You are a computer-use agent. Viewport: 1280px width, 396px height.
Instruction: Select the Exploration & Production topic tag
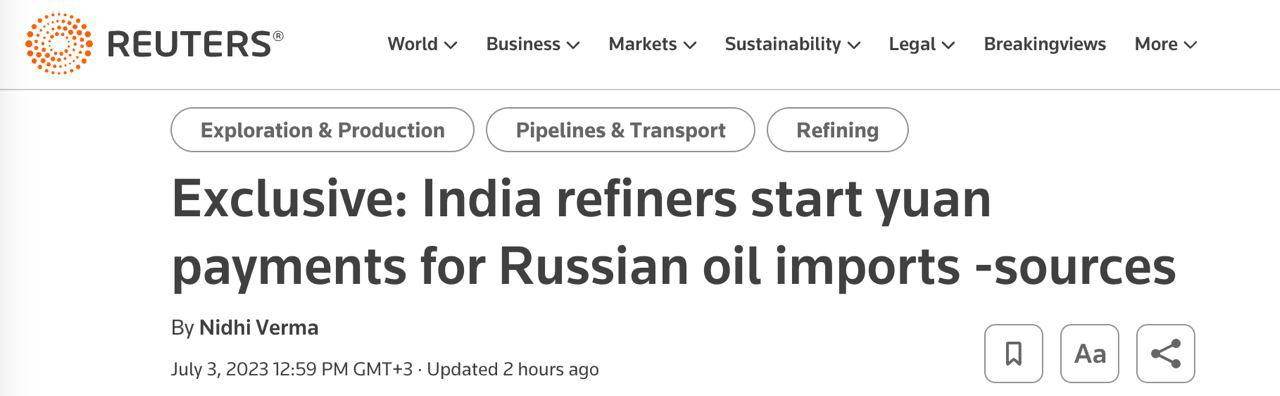322,130
